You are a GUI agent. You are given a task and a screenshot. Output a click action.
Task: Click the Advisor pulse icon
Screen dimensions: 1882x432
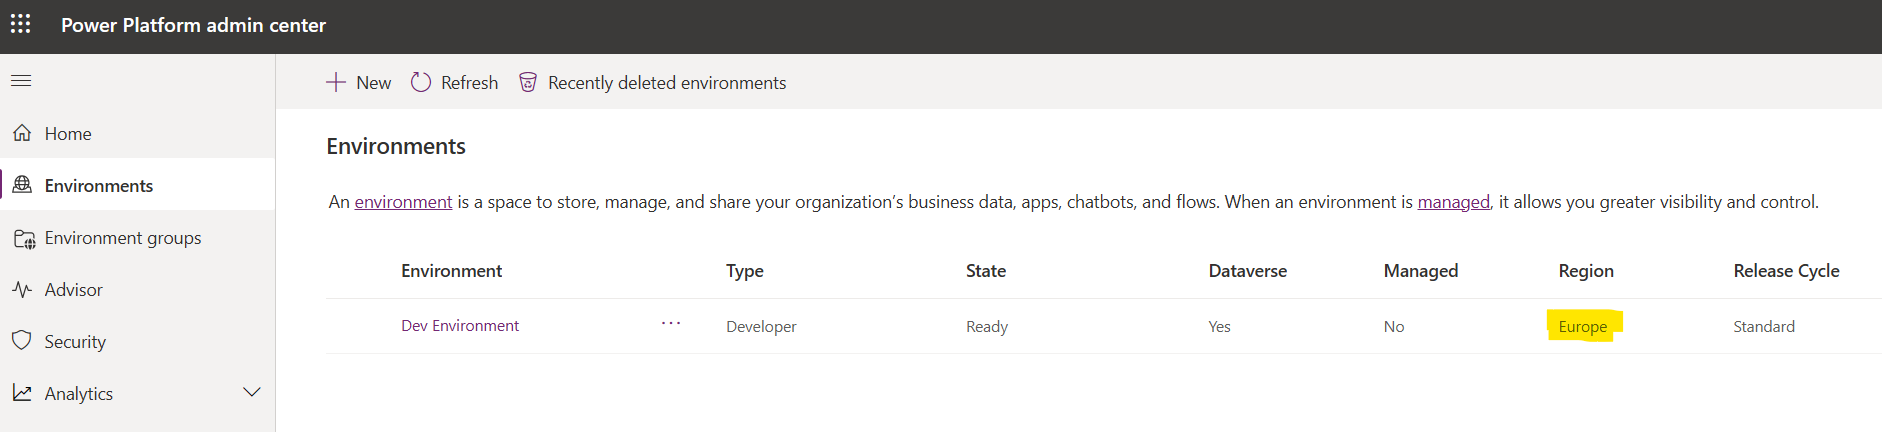click(22, 290)
